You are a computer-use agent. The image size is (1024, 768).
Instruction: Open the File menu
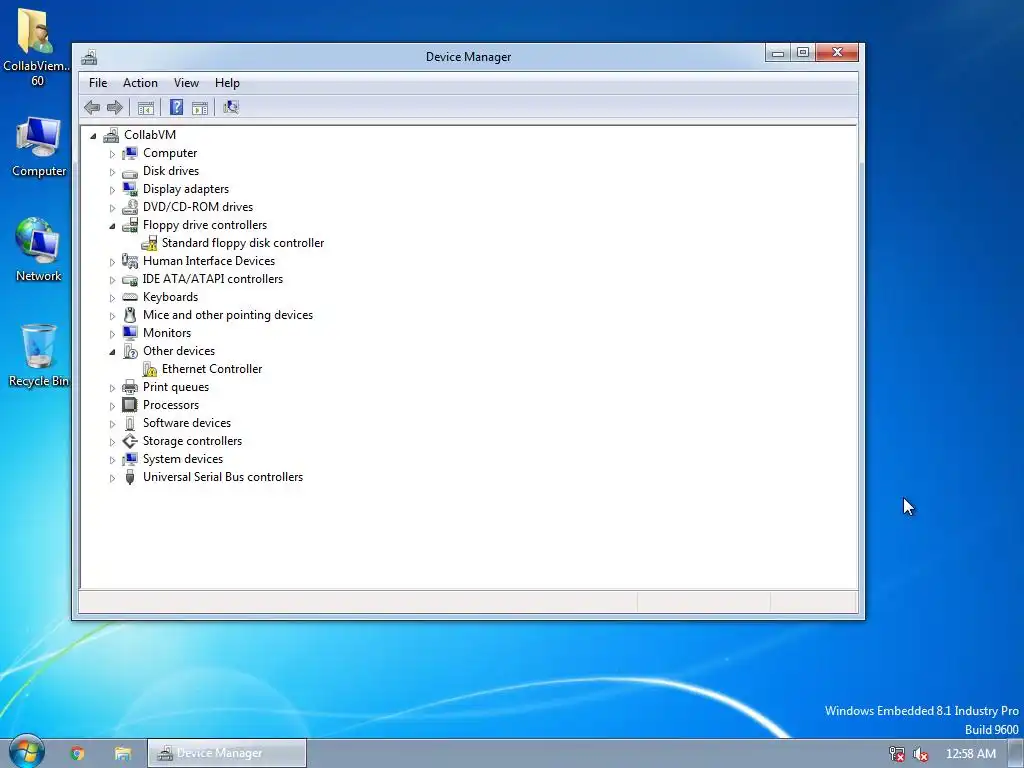tap(98, 83)
